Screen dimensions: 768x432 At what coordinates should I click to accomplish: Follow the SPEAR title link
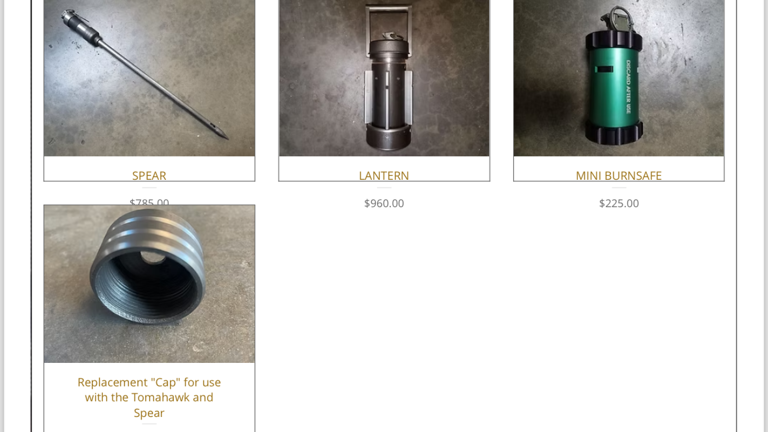(x=149, y=175)
